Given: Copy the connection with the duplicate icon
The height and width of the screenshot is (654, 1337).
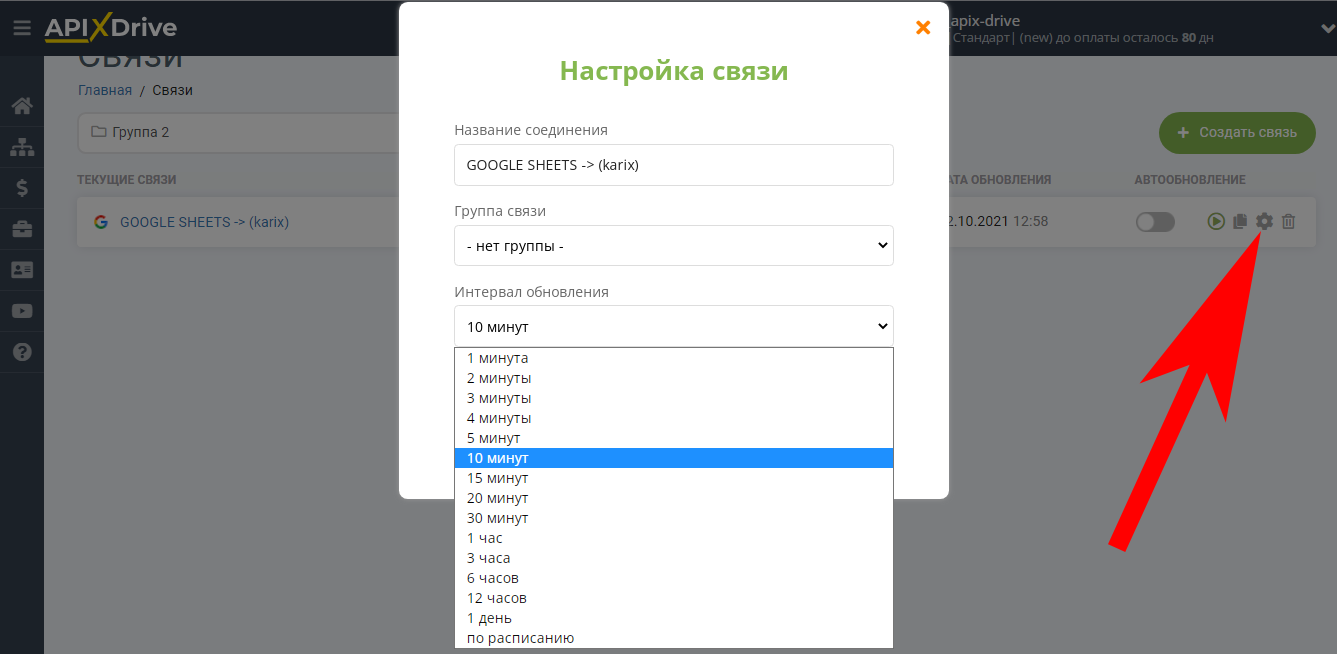Looking at the screenshot, I should (x=1240, y=222).
